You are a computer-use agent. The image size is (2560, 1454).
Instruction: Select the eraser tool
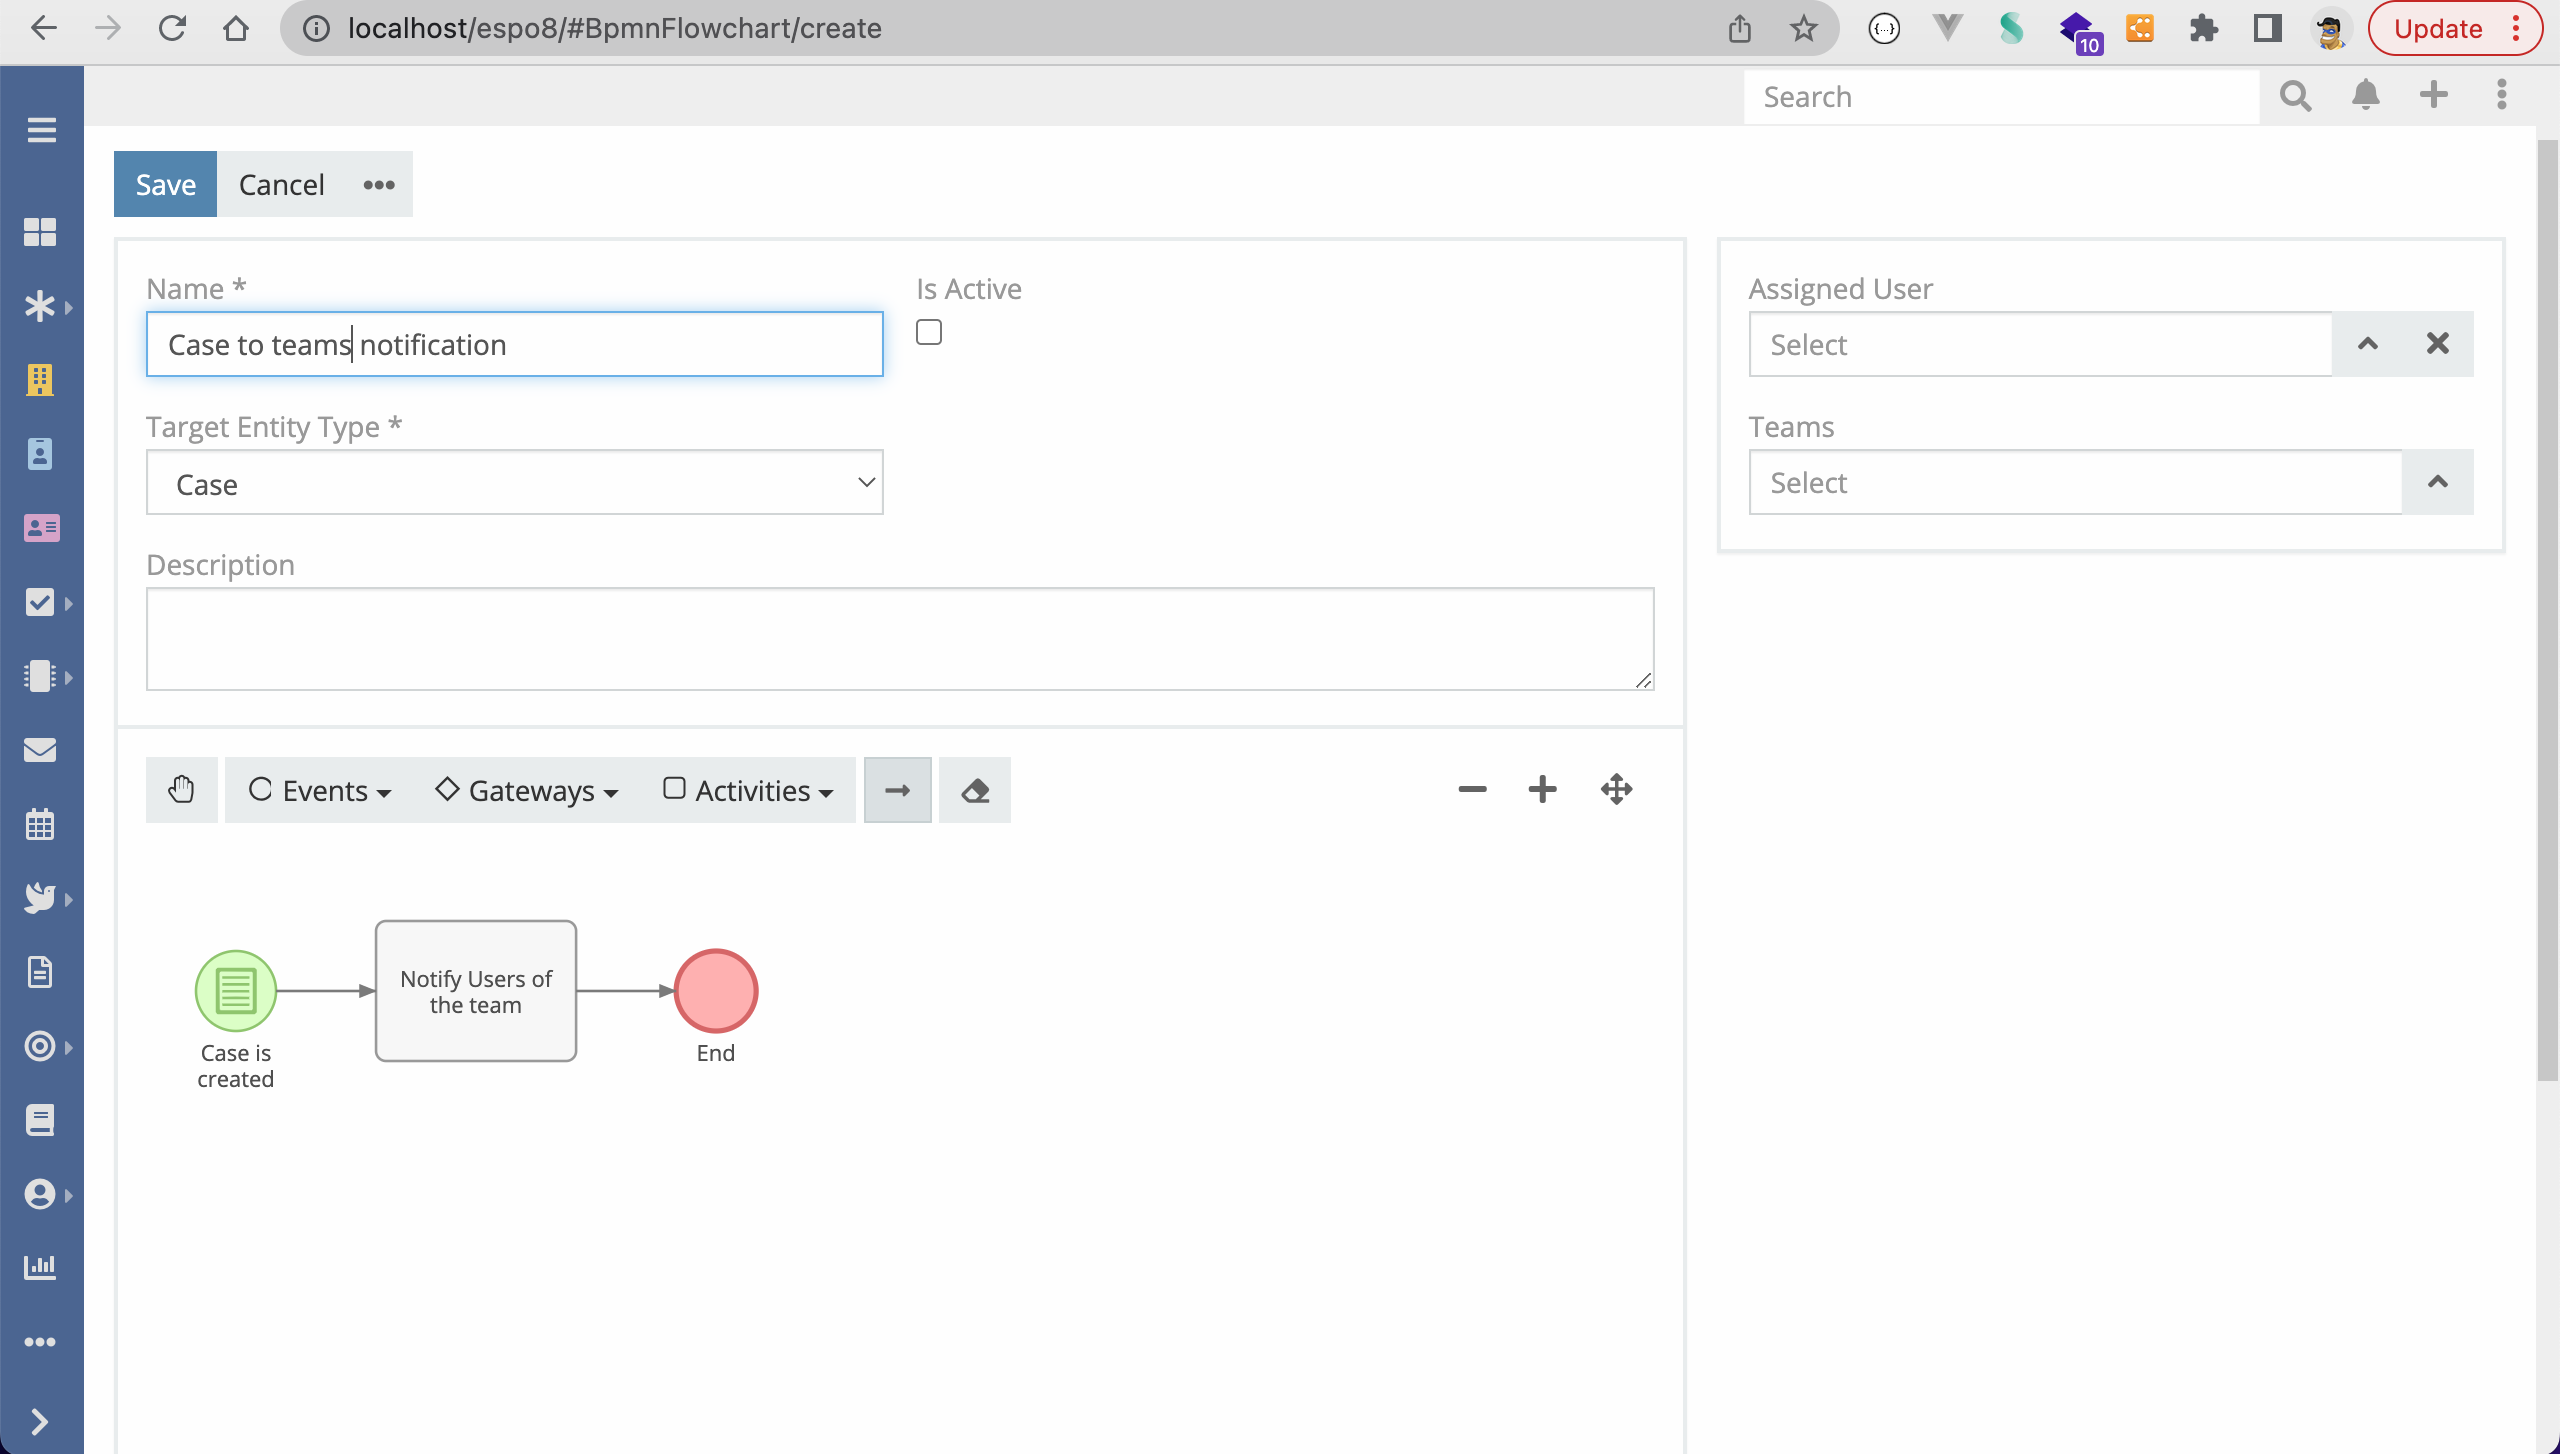coord(975,790)
